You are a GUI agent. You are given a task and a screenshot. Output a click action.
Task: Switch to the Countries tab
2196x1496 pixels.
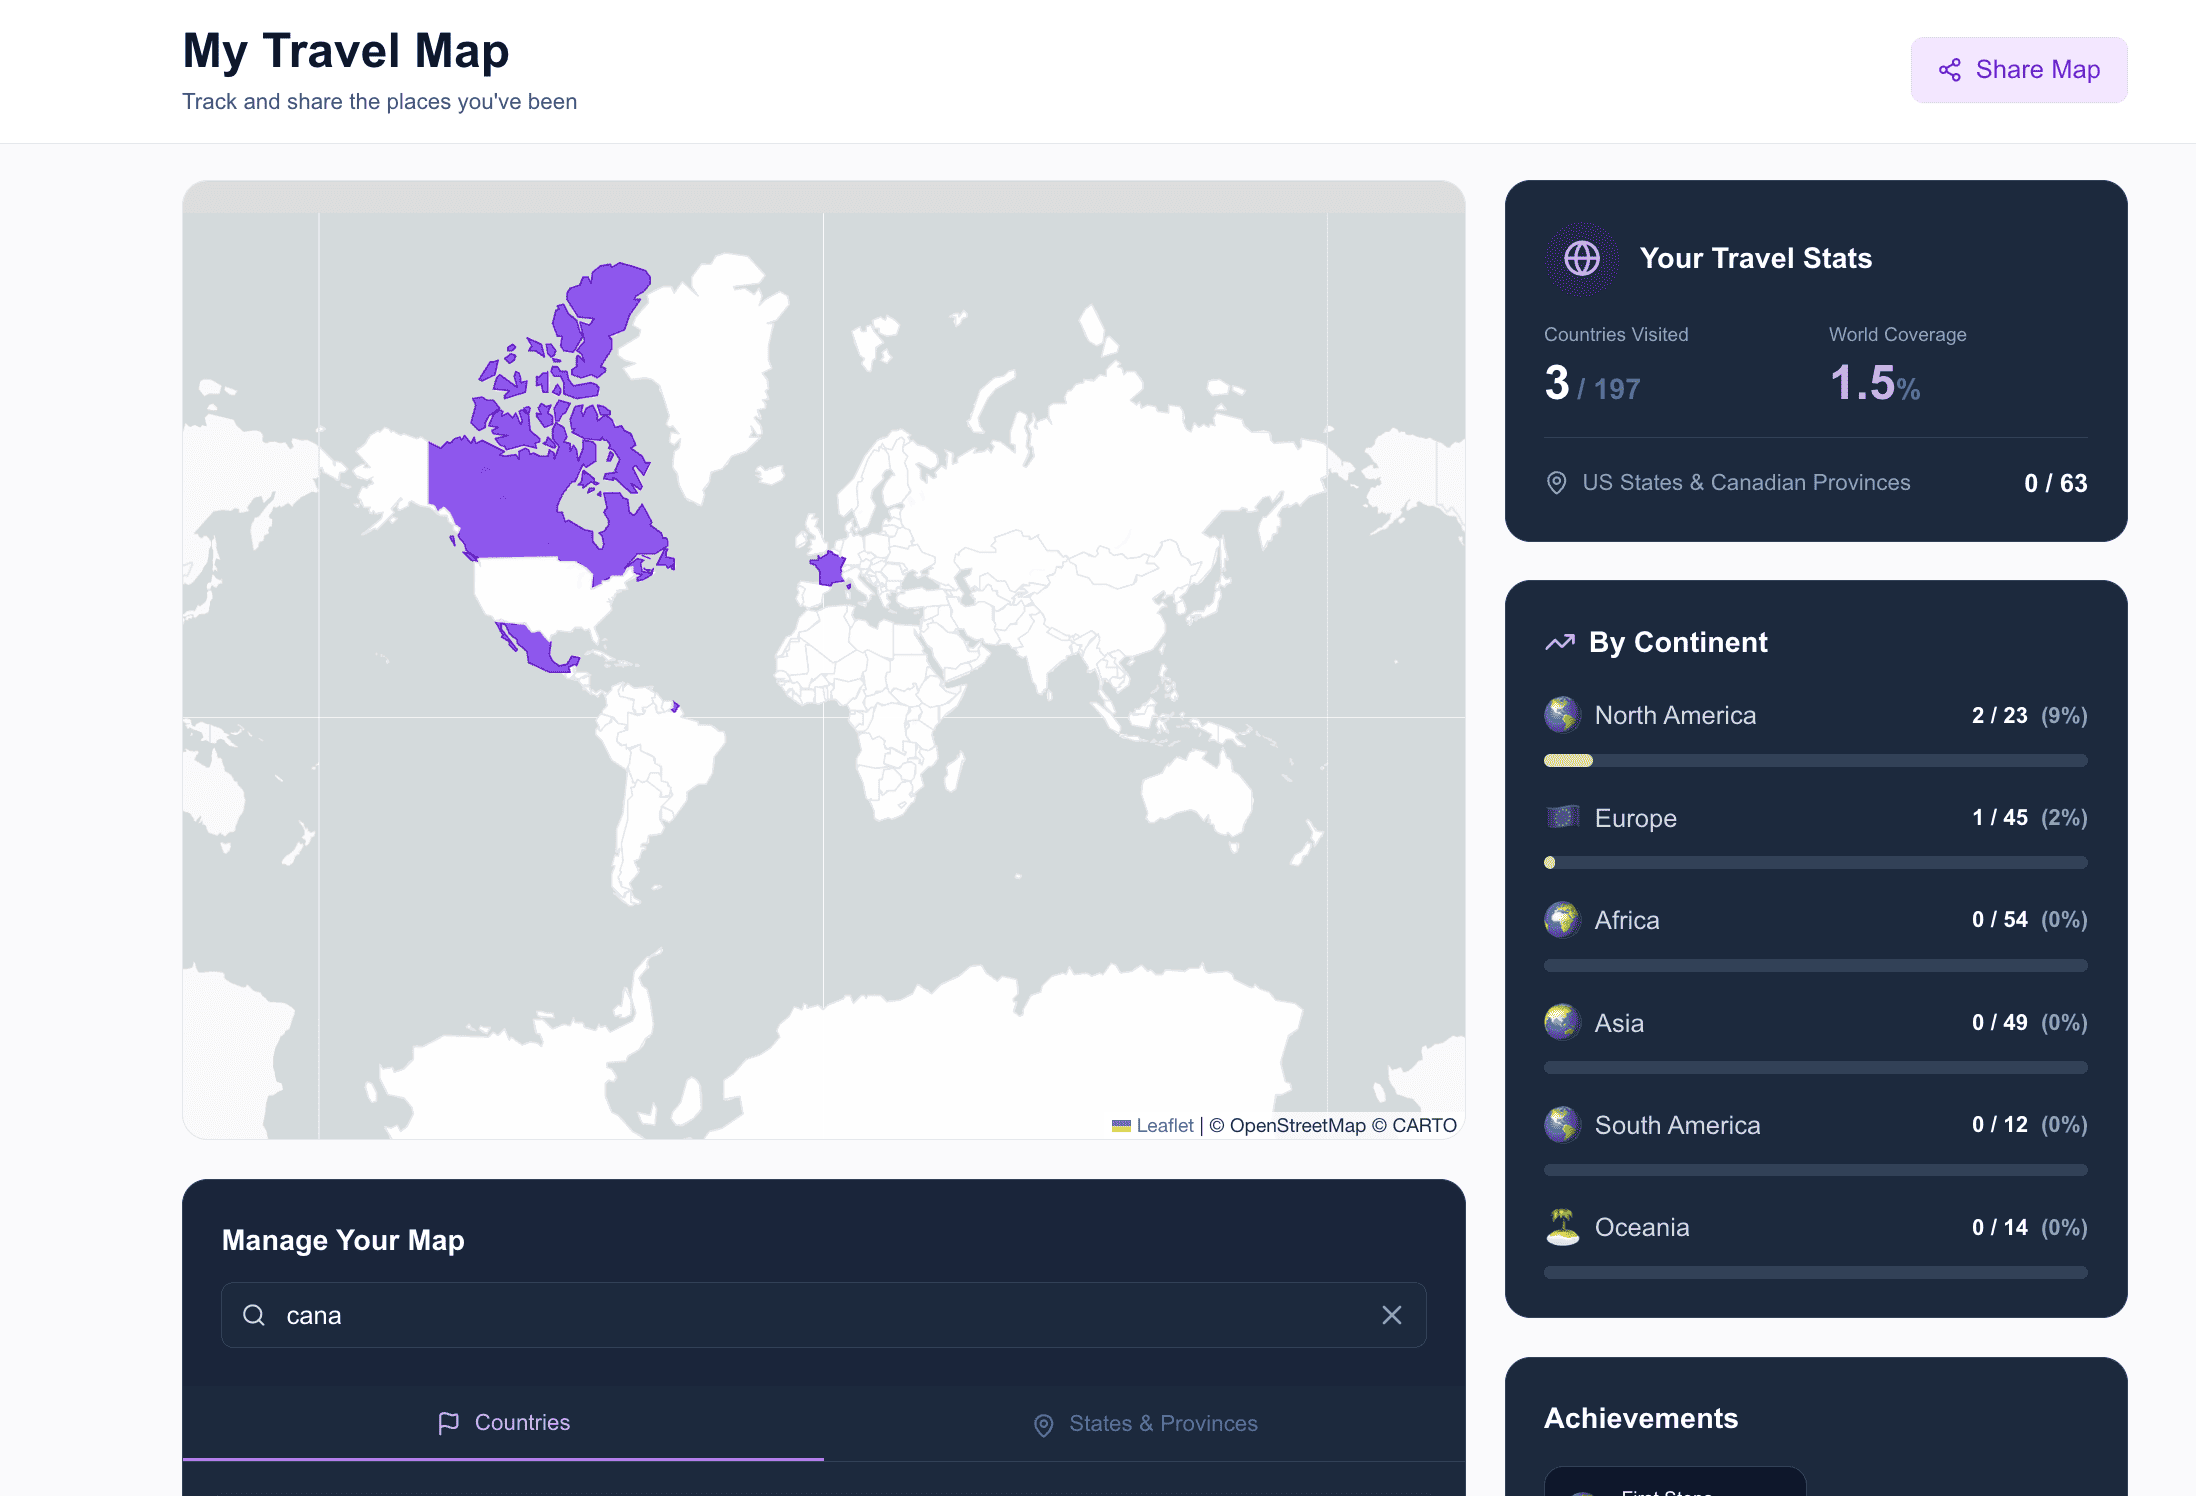point(503,1422)
